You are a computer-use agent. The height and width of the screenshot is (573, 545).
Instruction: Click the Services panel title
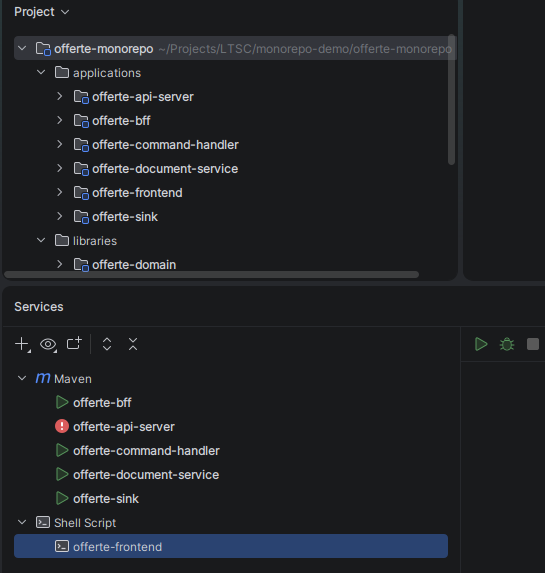point(39,307)
